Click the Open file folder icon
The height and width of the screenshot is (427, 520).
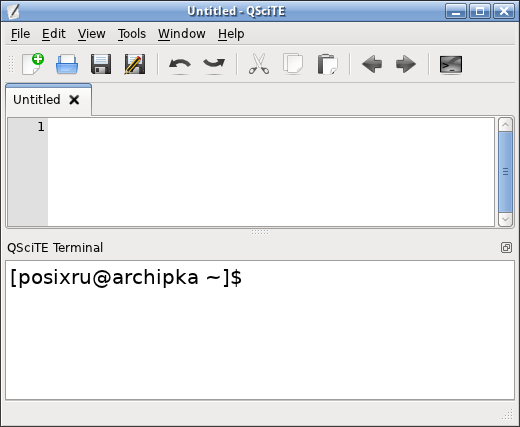coord(67,64)
